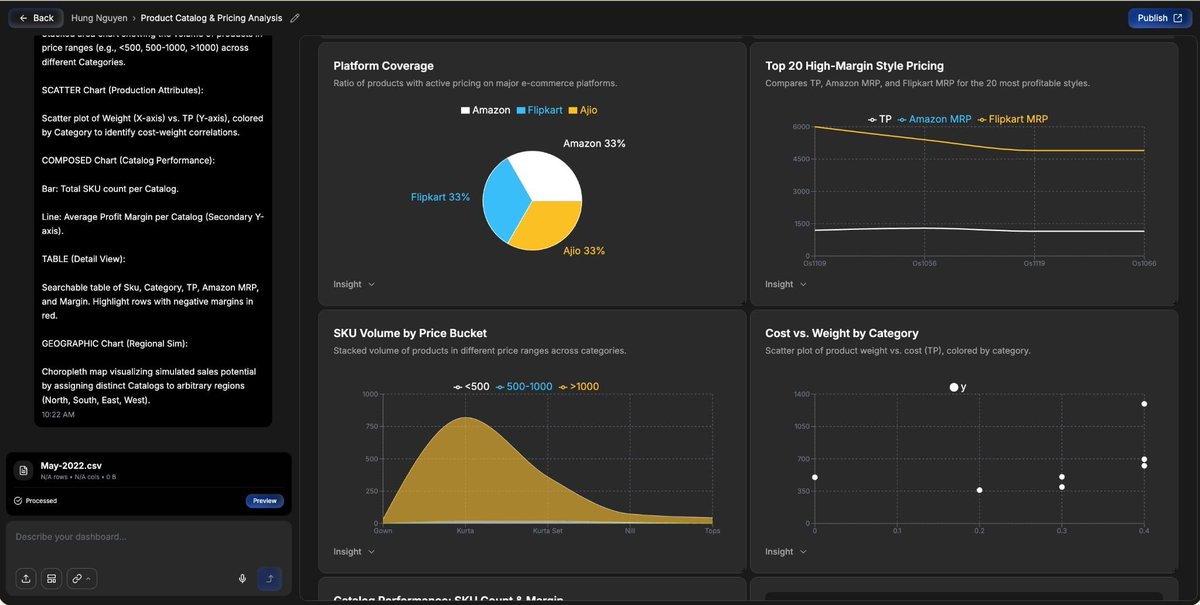Click the Flipkart 33% pie label
Image resolution: width=1200 pixels, height=605 pixels.
[440, 197]
